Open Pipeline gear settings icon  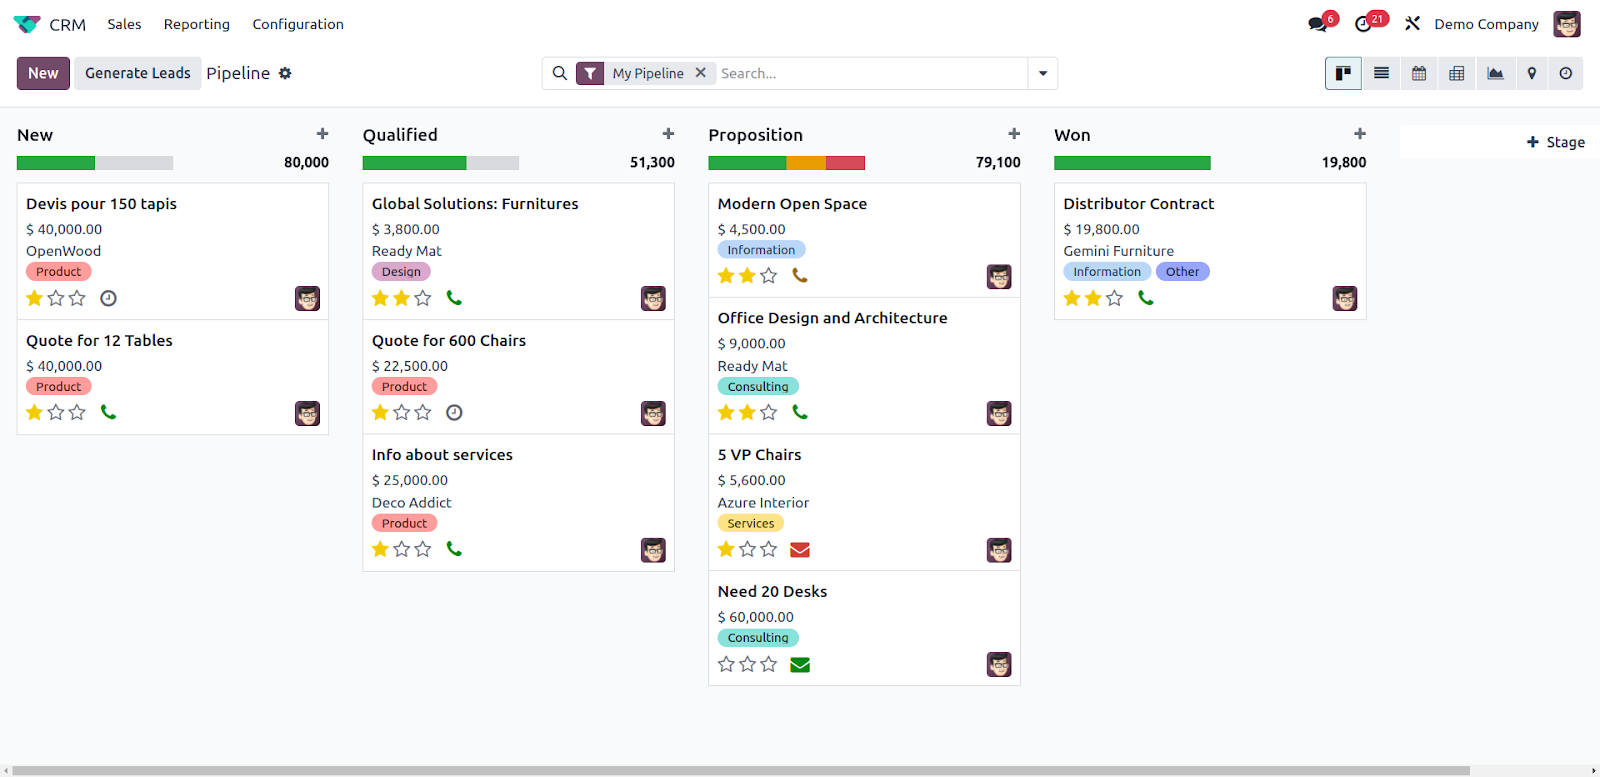285,73
